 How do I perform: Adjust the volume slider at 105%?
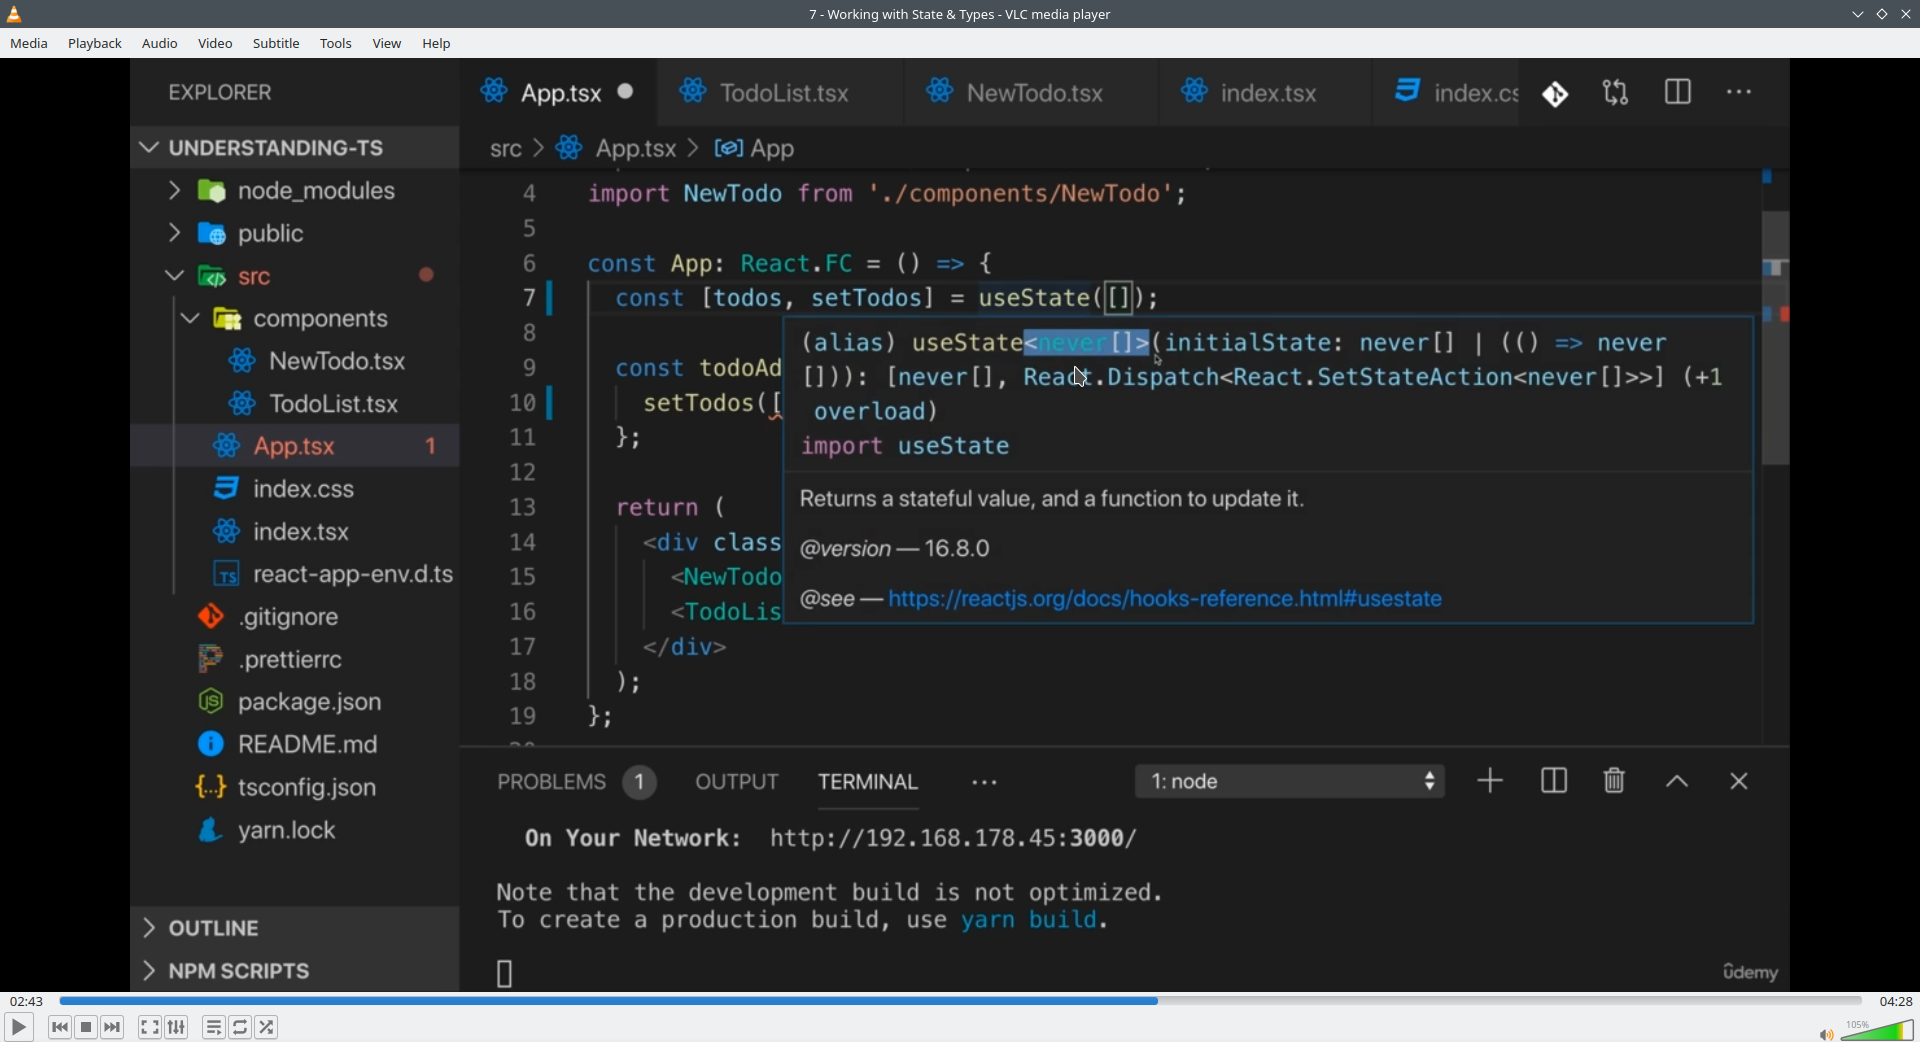(1878, 1030)
